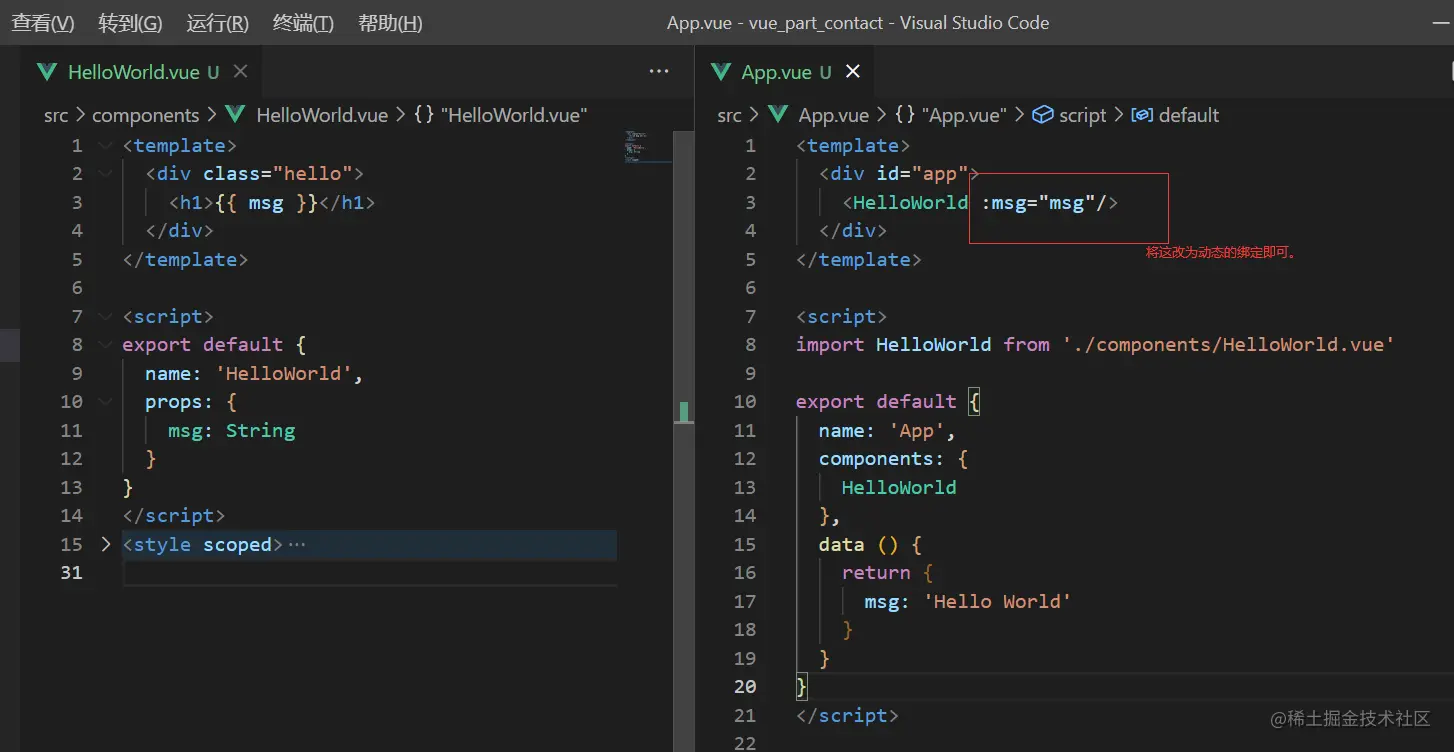Click div id="app" on App.vue line 2
Viewport: 1454px width, 752px height.
tap(899, 174)
